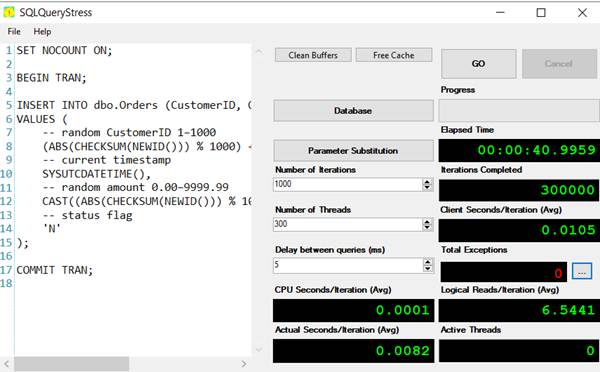
Task: Click the Total Exceptions value 0
Action: point(558,273)
